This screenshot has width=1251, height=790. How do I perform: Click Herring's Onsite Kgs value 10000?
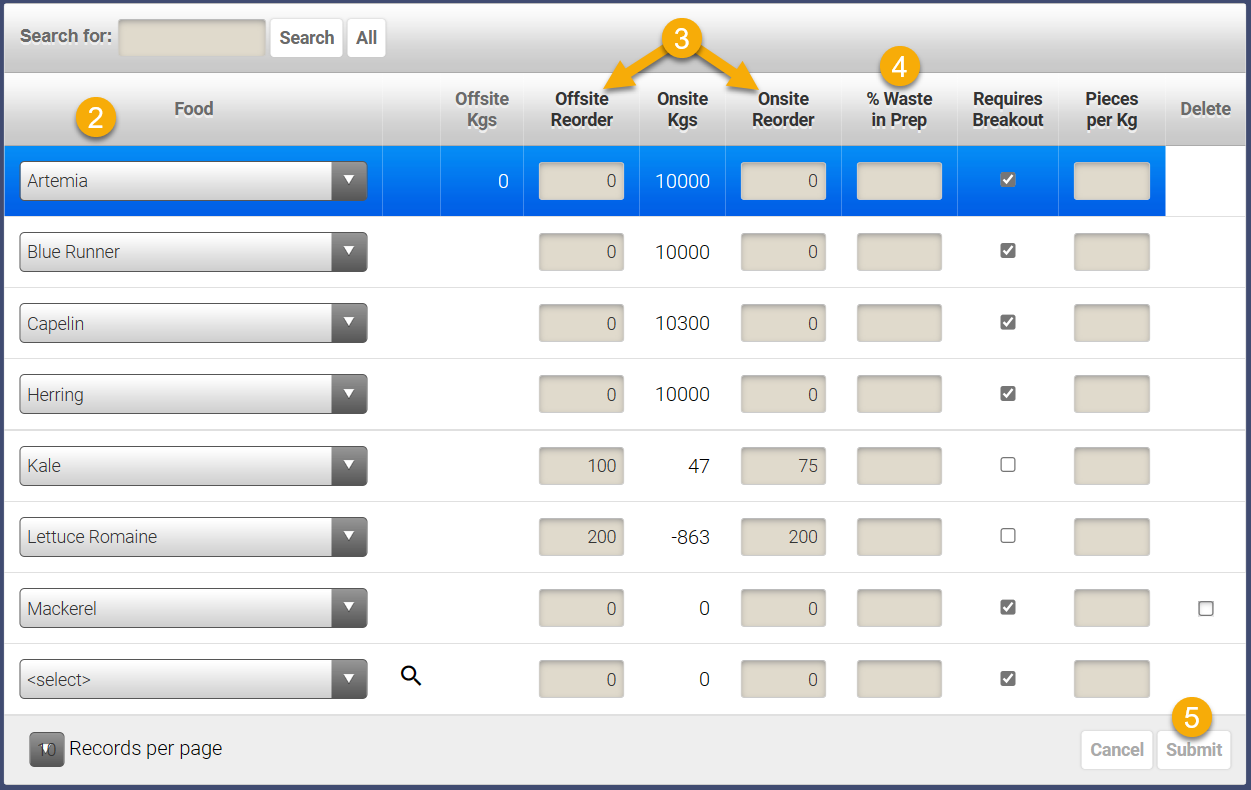[x=682, y=394]
